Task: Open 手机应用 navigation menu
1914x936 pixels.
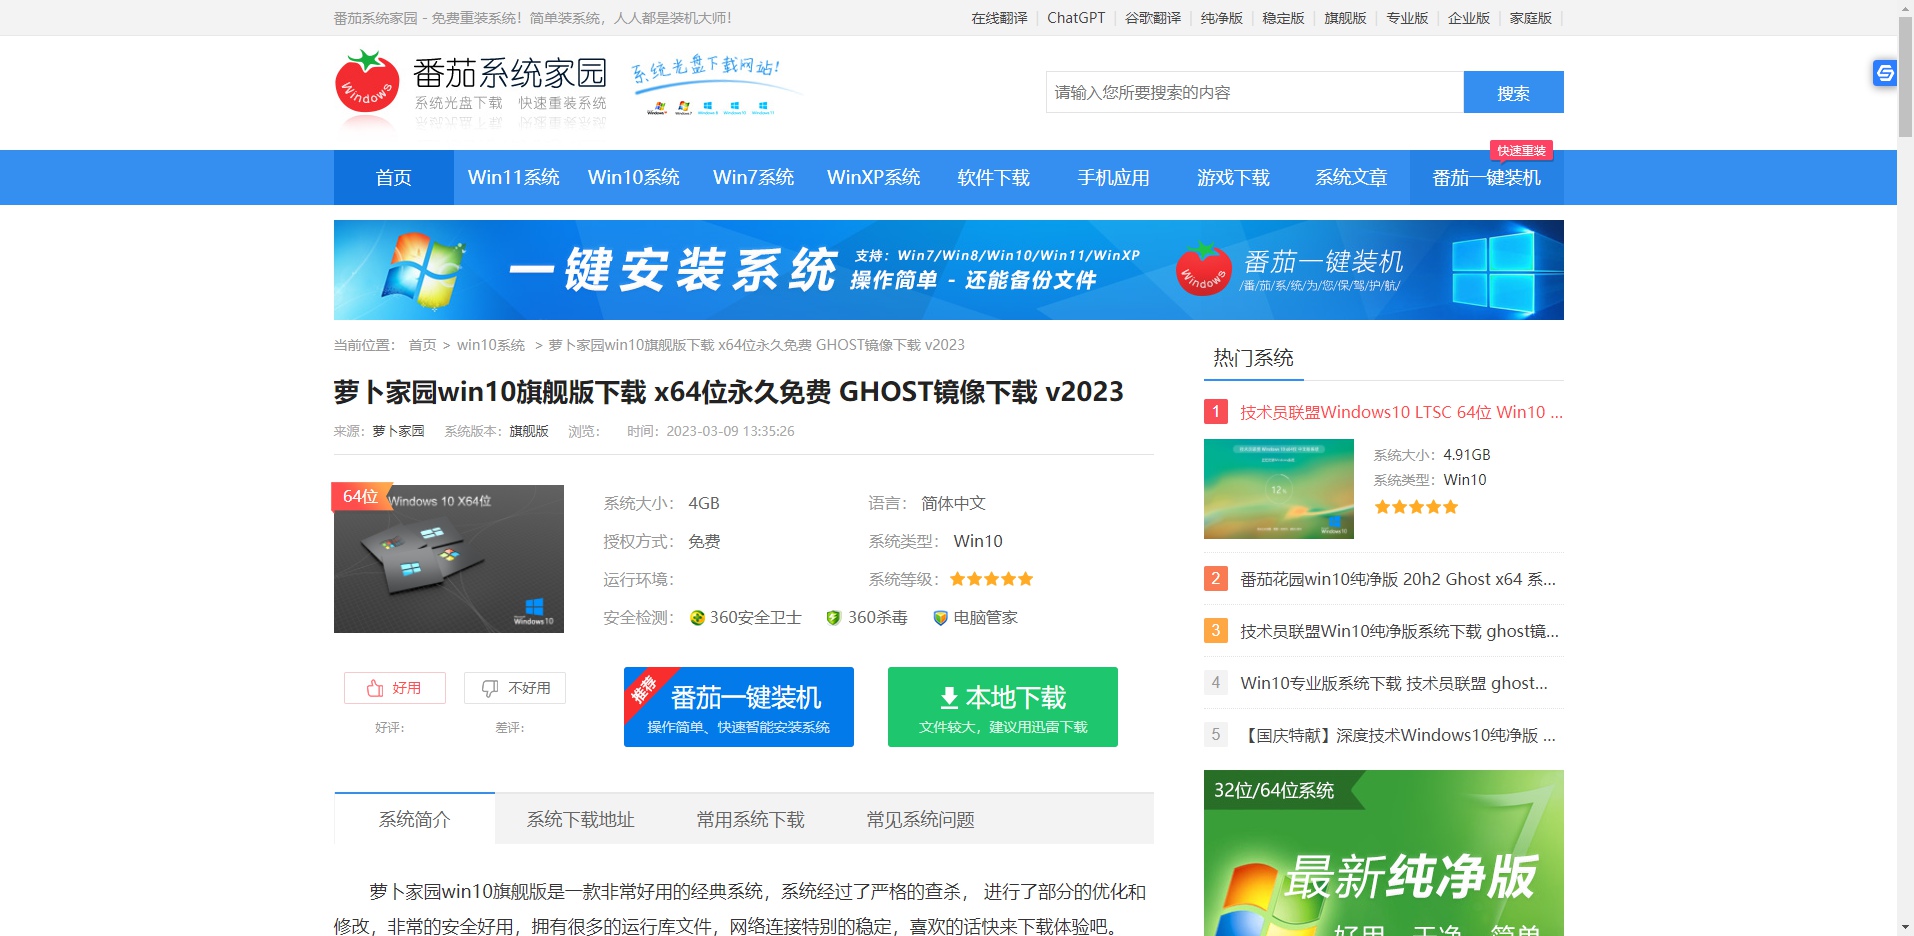Action: tap(1114, 177)
